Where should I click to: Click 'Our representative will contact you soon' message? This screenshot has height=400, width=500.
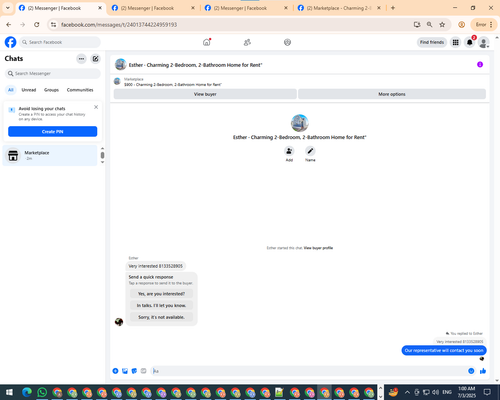tap(444, 350)
